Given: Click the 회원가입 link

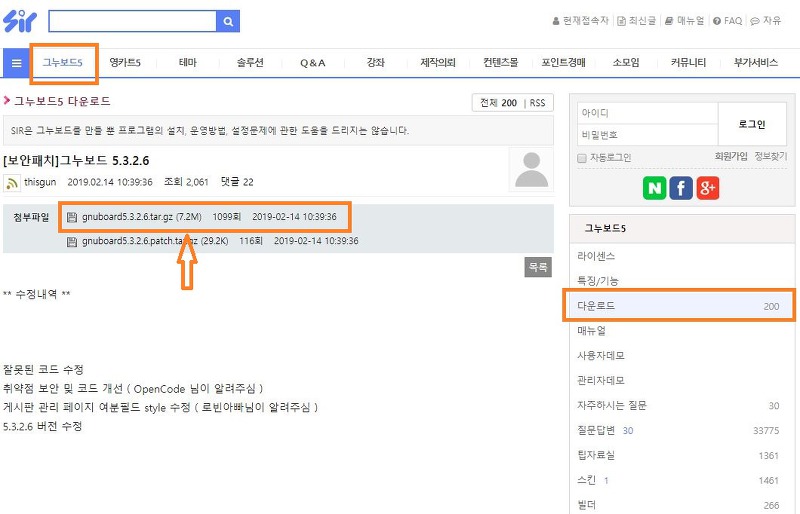Looking at the screenshot, I should pyautogui.click(x=731, y=156).
